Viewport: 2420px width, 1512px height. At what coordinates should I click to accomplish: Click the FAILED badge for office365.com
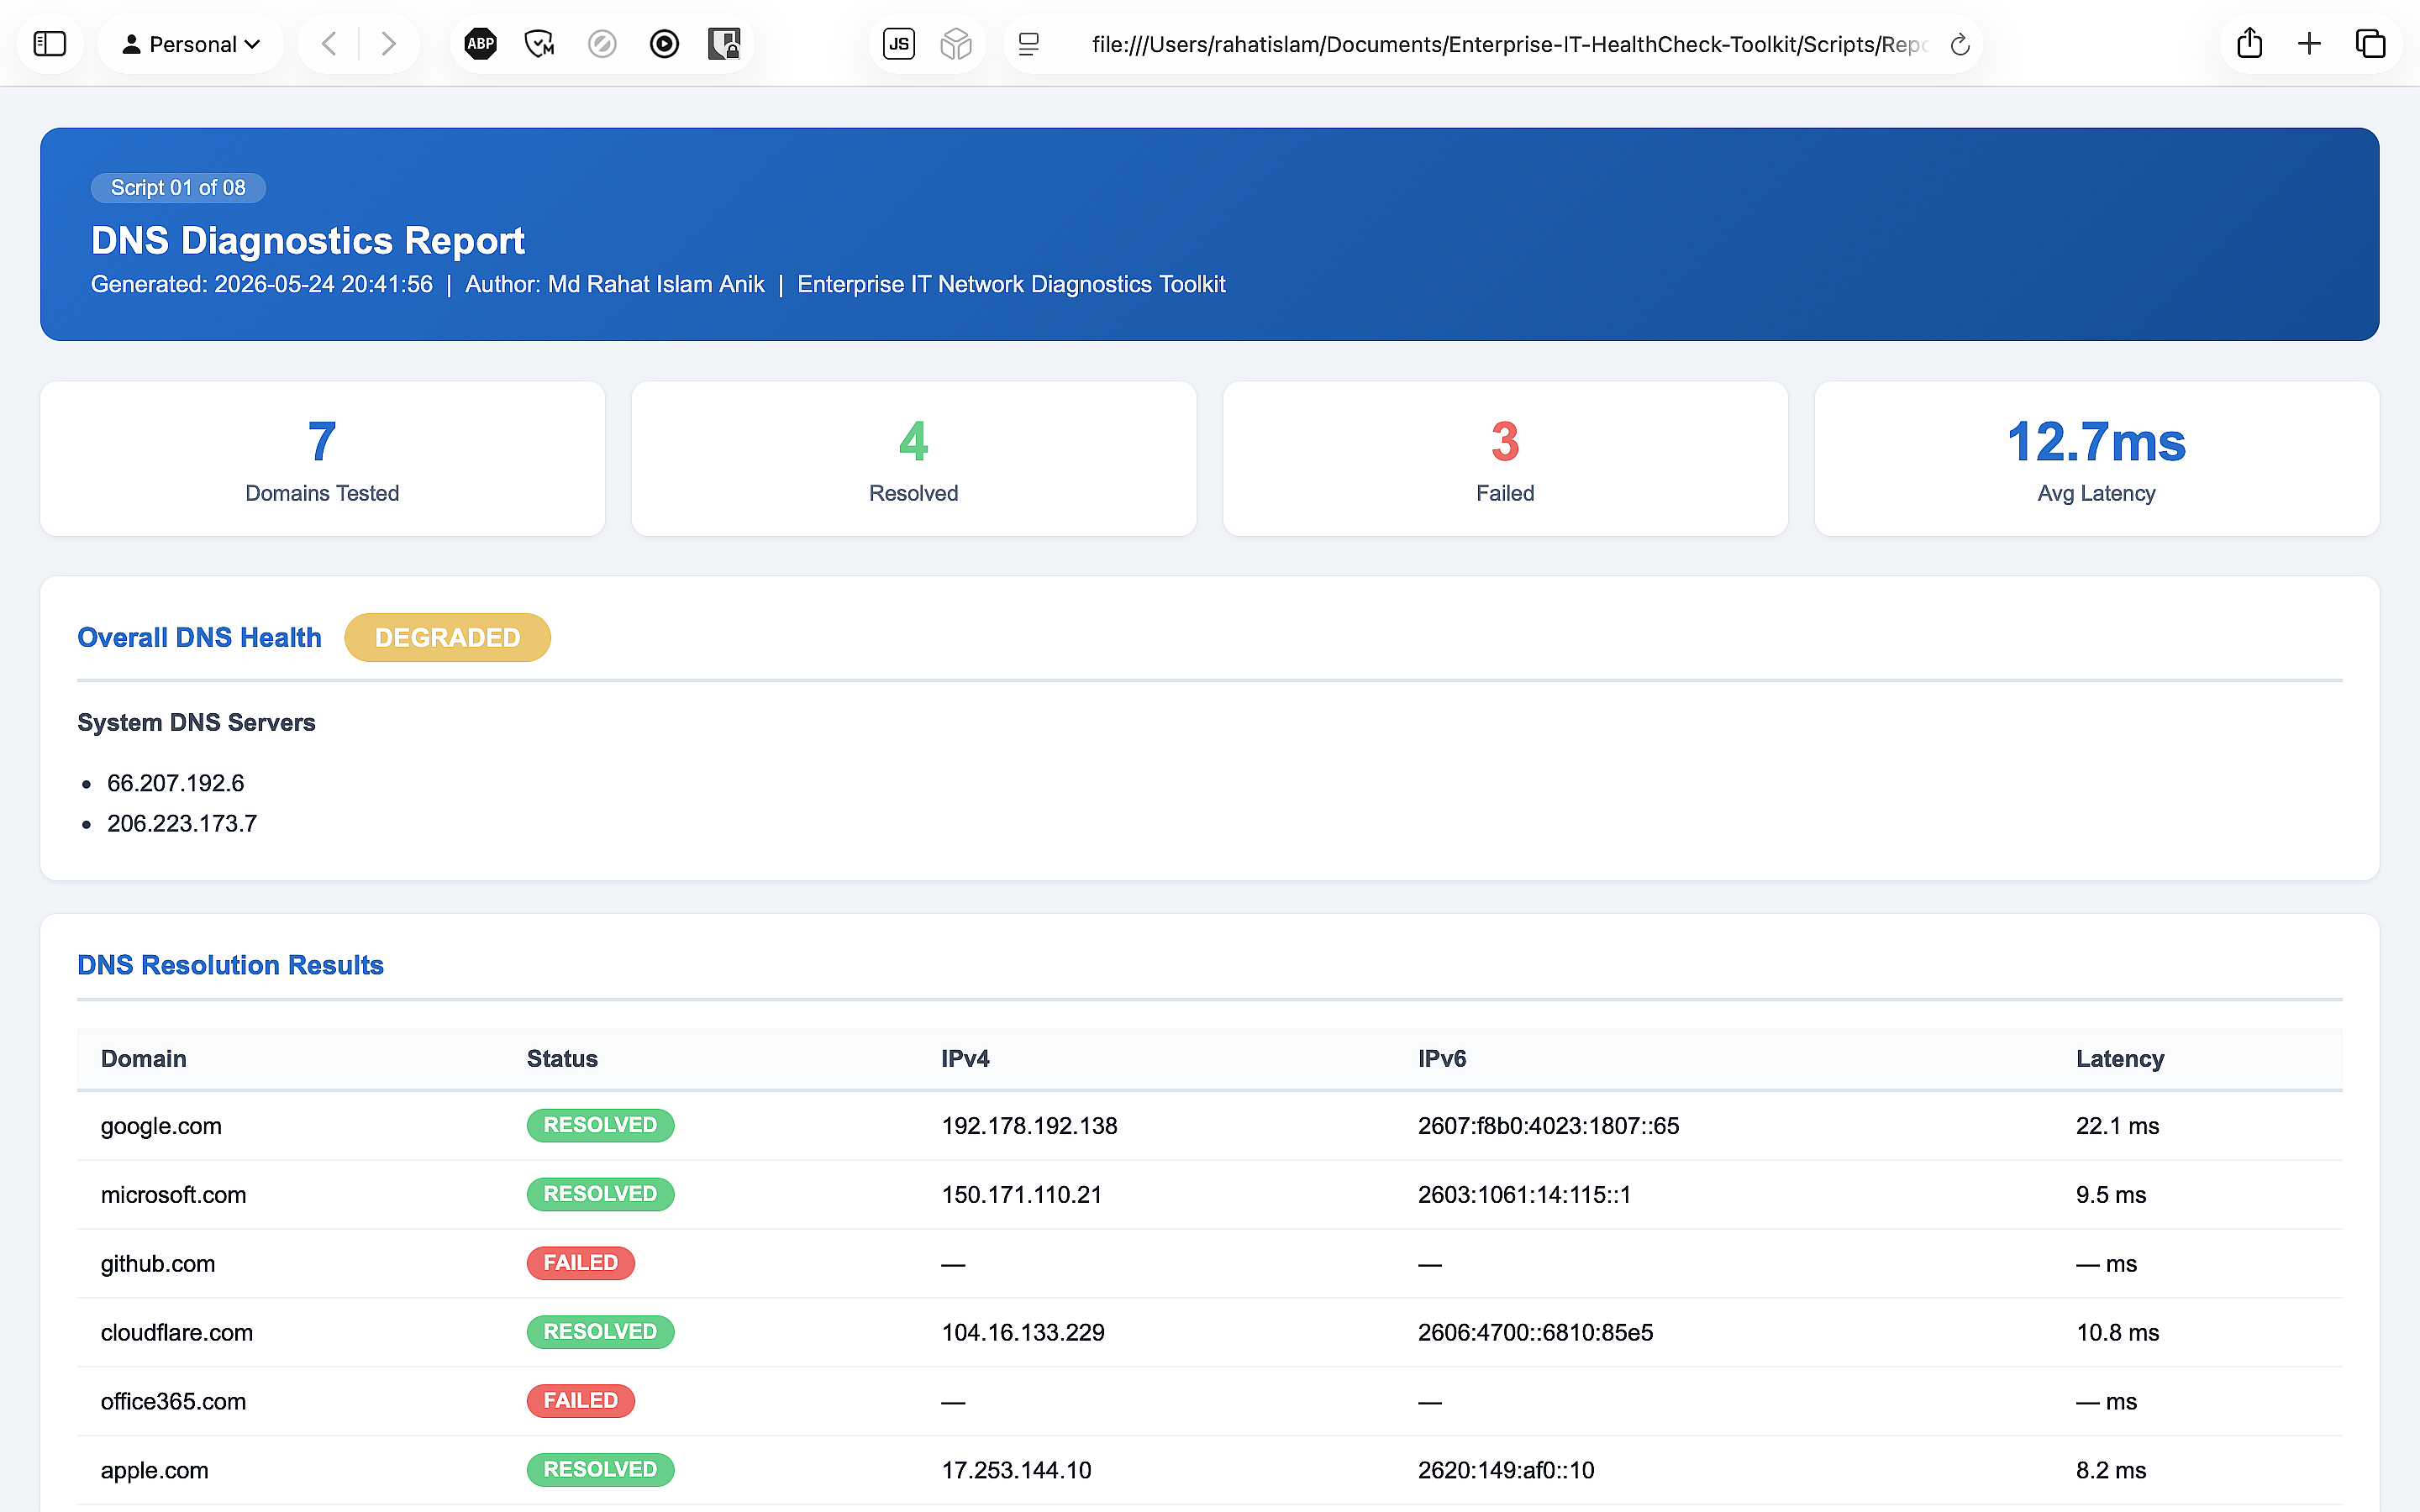pyautogui.click(x=581, y=1401)
